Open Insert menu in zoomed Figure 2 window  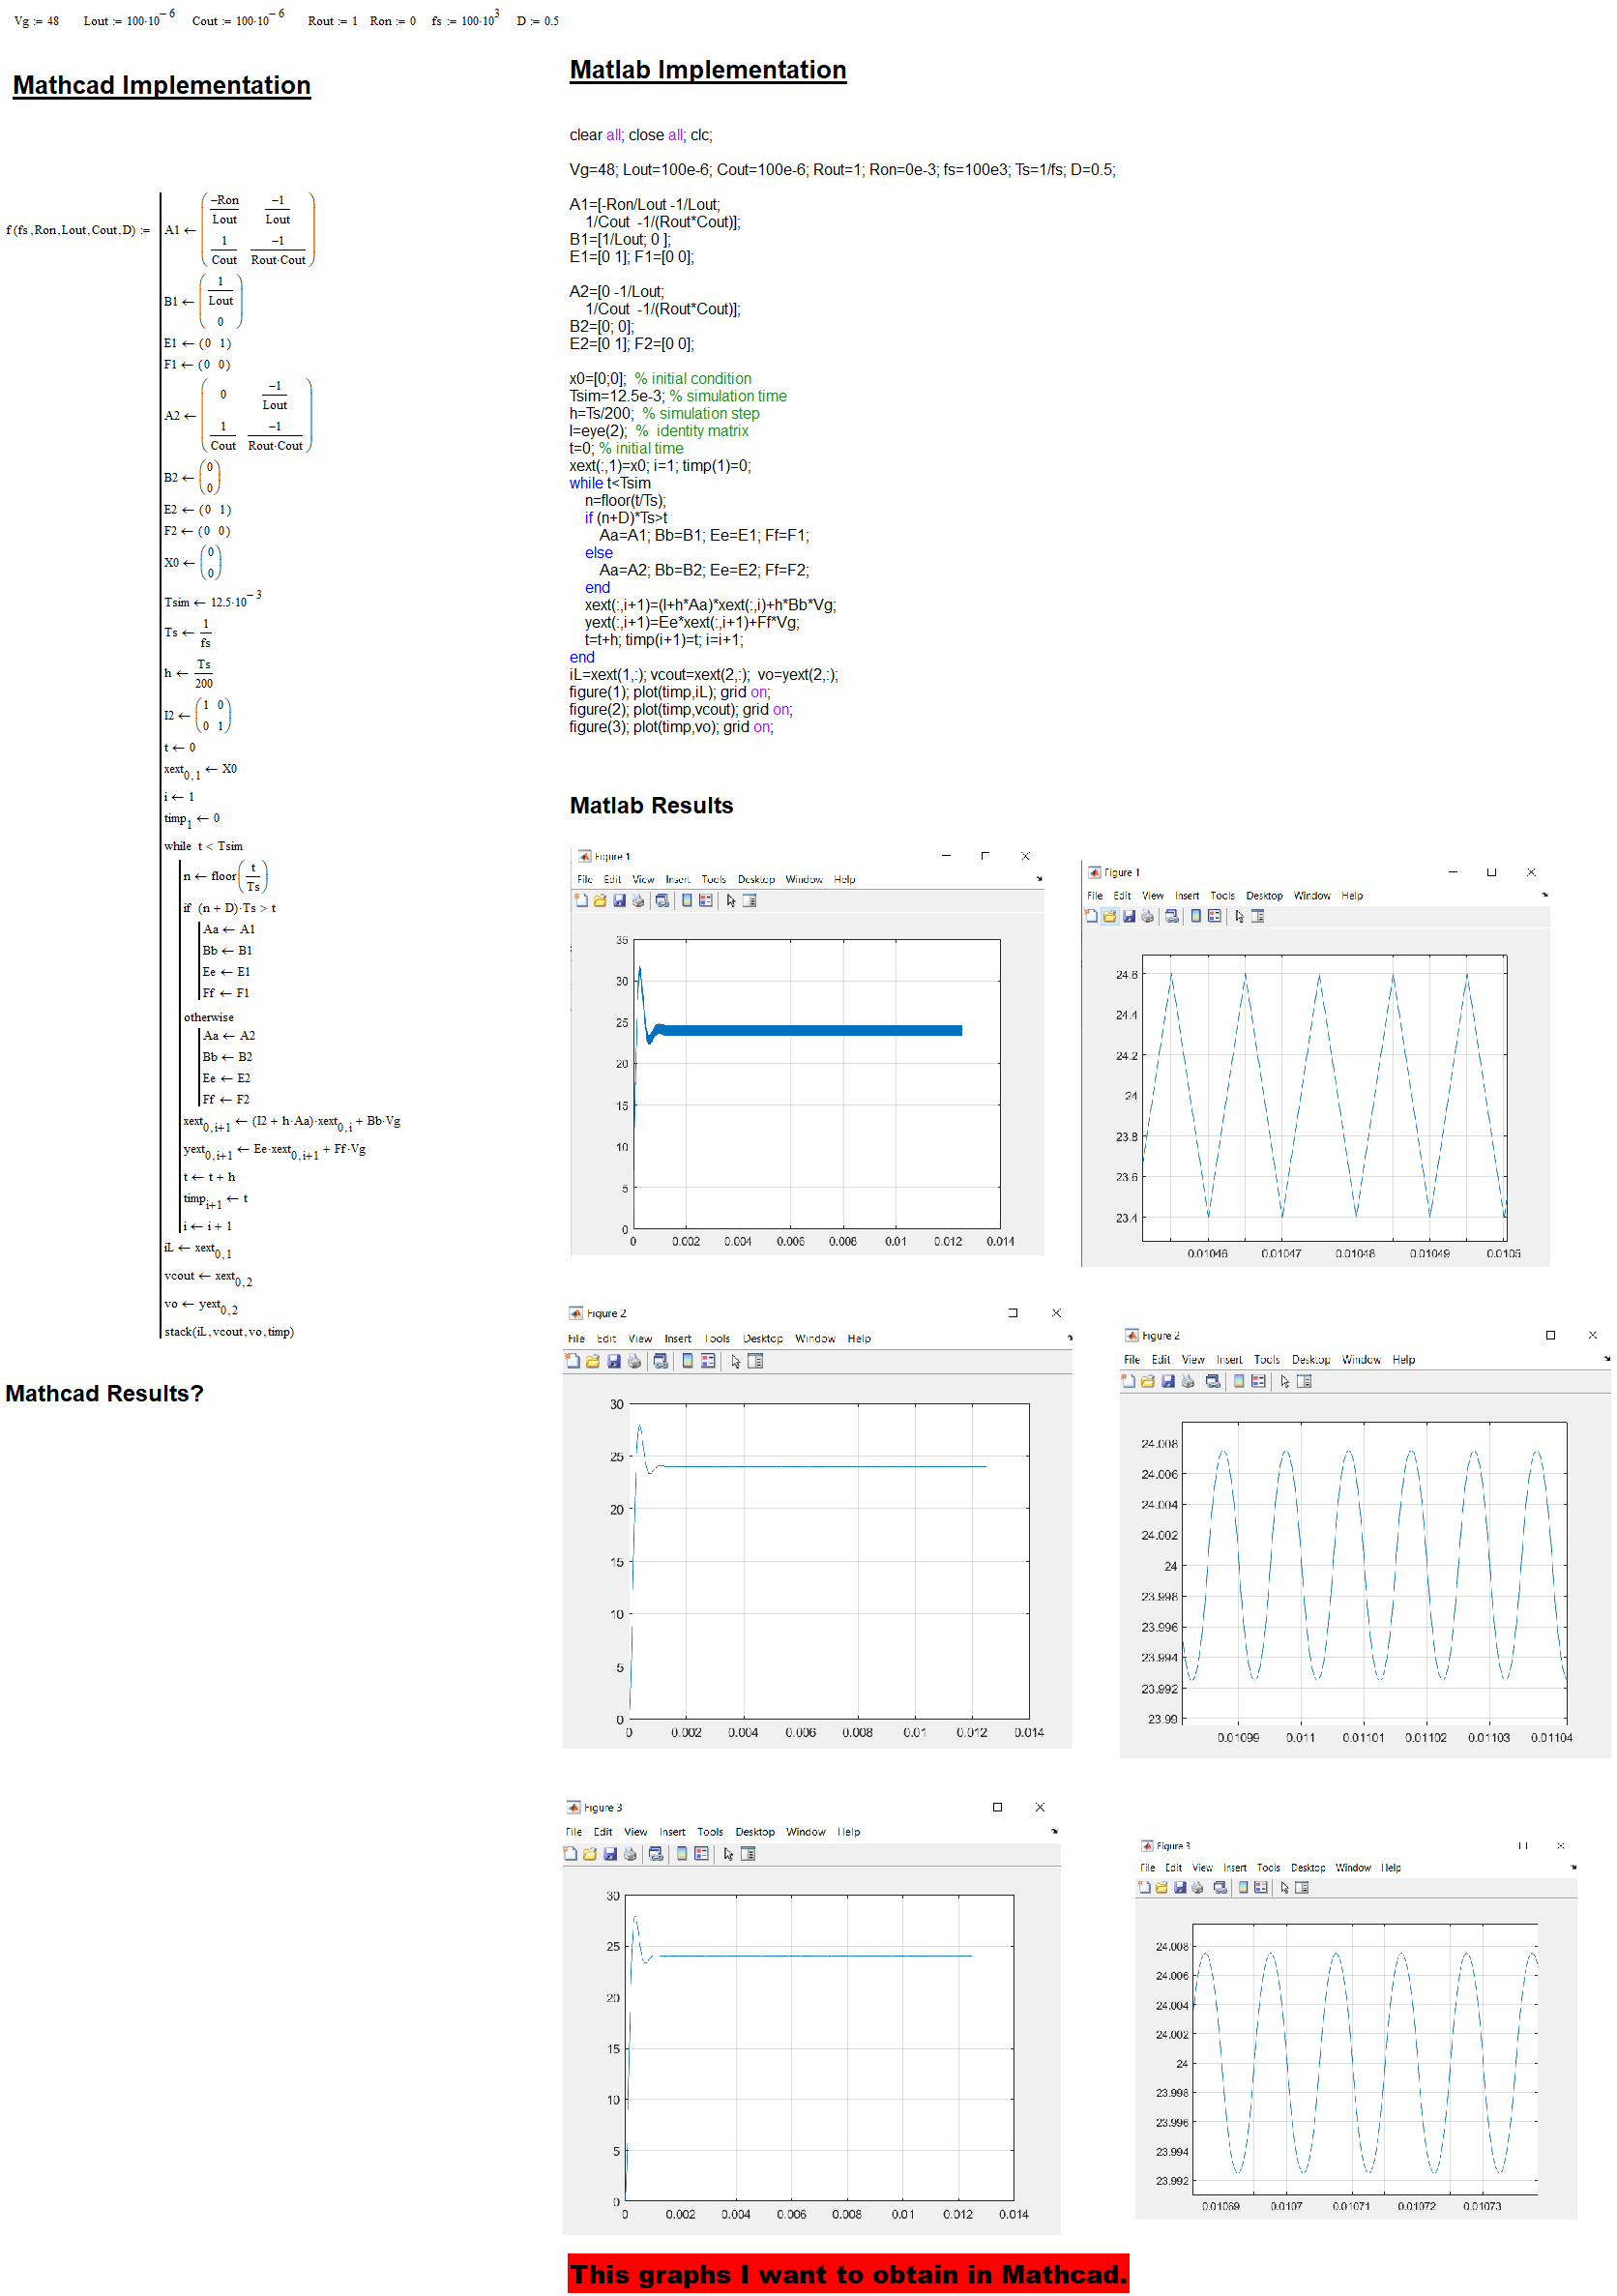[x=1228, y=1360]
